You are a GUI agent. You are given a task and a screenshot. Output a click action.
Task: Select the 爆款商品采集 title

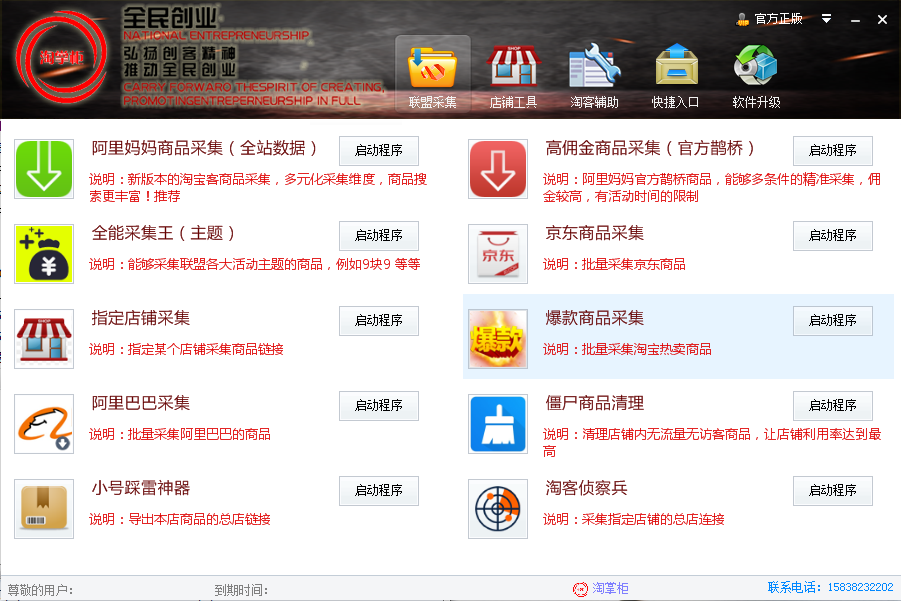594,318
